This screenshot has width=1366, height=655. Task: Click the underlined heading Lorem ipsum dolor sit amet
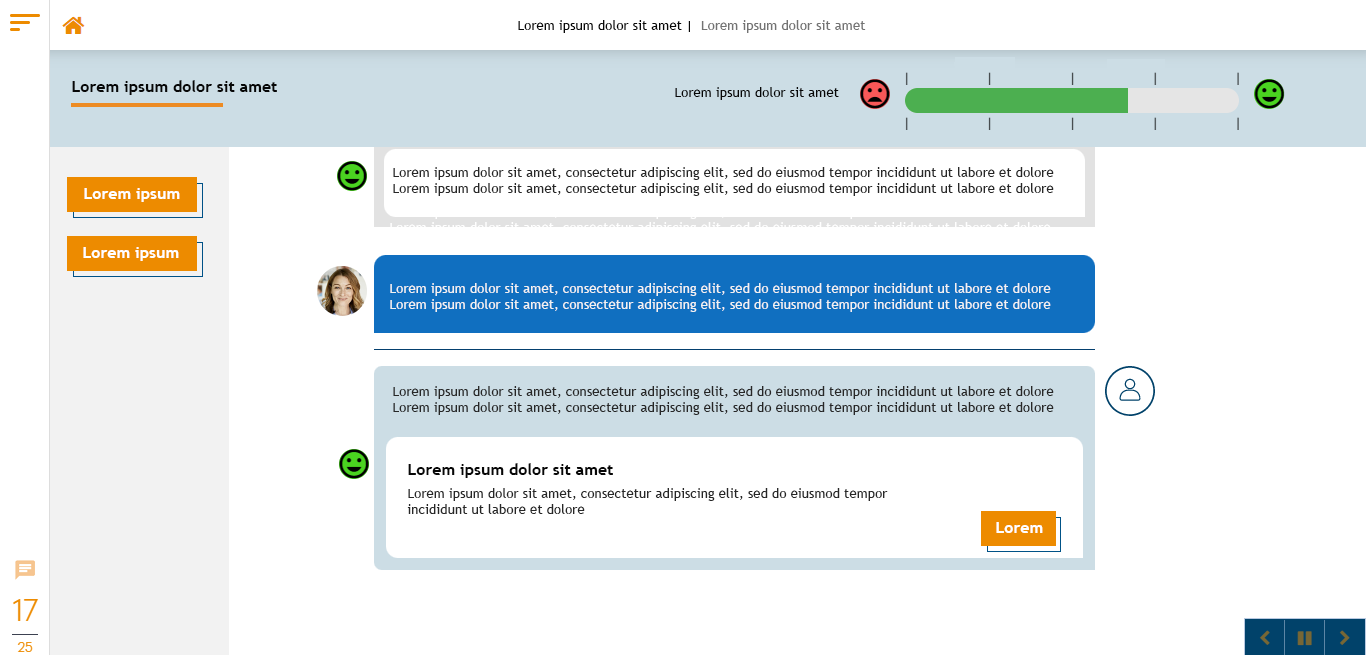(x=174, y=87)
